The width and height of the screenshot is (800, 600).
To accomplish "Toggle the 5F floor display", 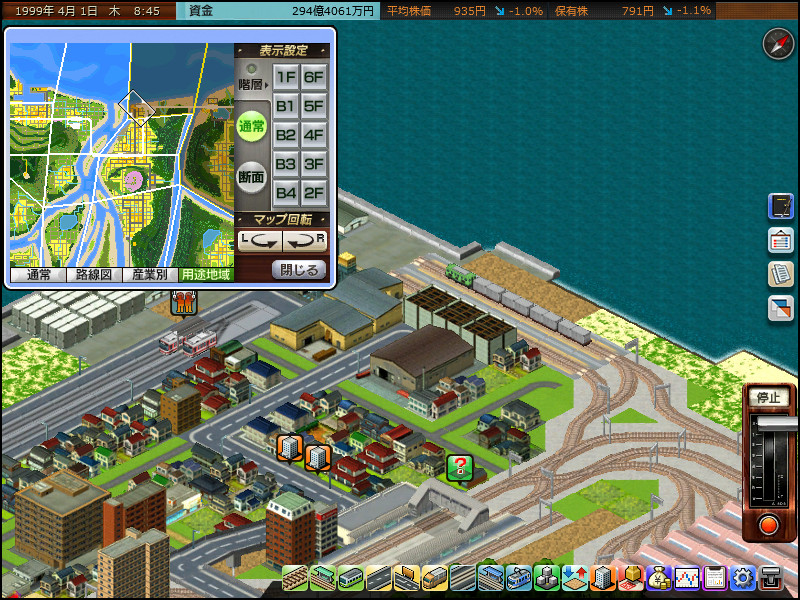I will (314, 106).
